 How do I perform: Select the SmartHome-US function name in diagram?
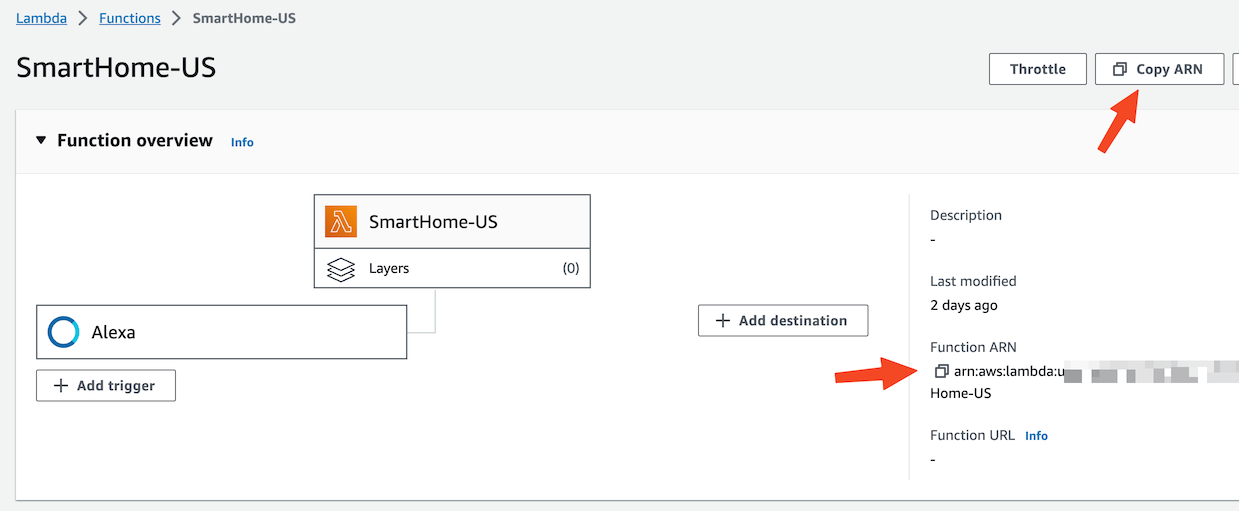433,222
